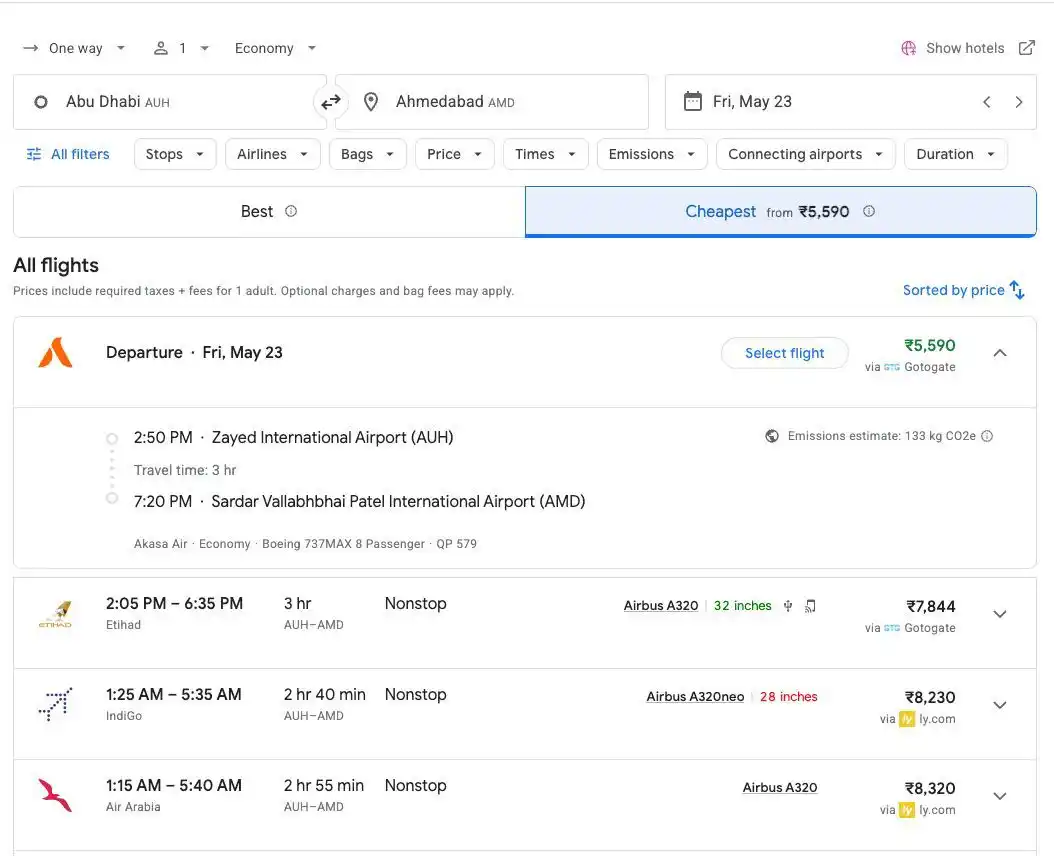Screen dimensions: 1054x856
Task: Click Zayed International Airport (AUH) text
Action: (332, 437)
